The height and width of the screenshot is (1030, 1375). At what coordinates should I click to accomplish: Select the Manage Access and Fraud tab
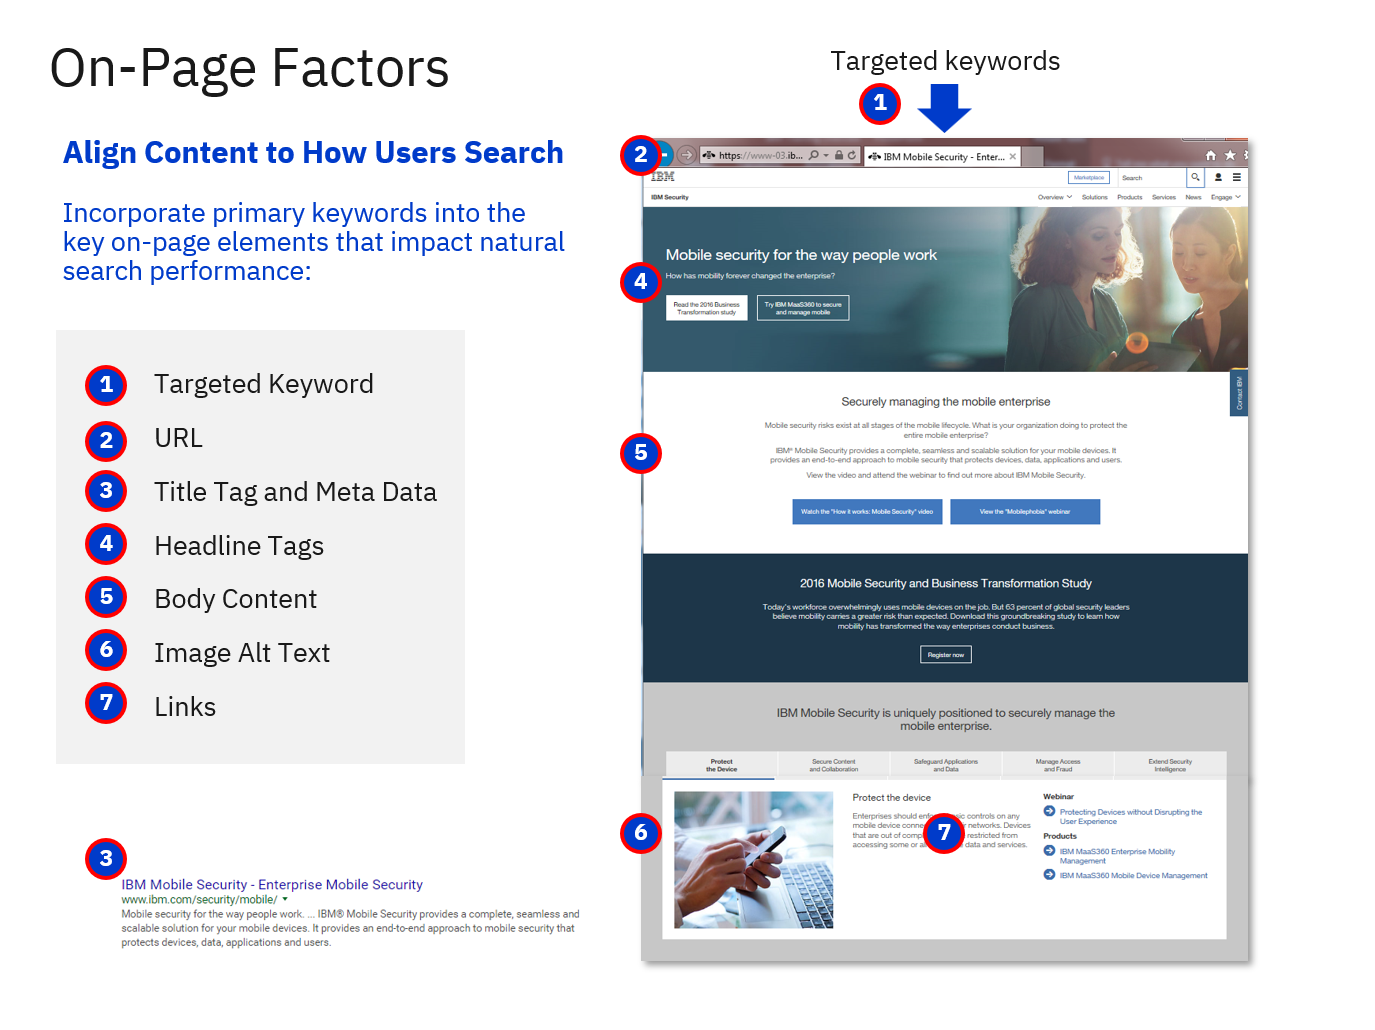click(x=1058, y=765)
